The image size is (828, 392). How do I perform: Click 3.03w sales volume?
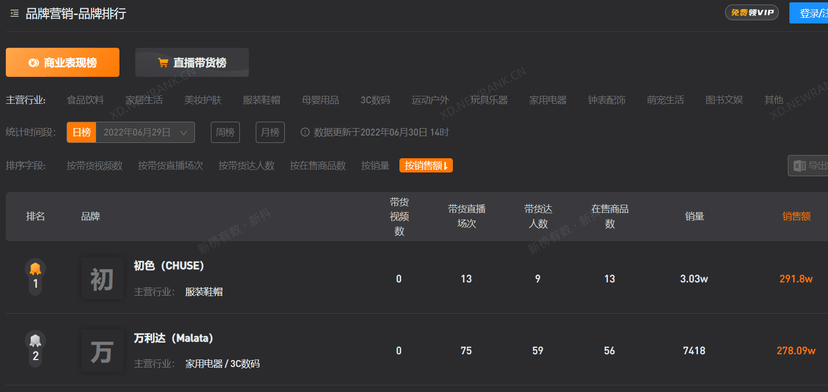click(x=694, y=279)
